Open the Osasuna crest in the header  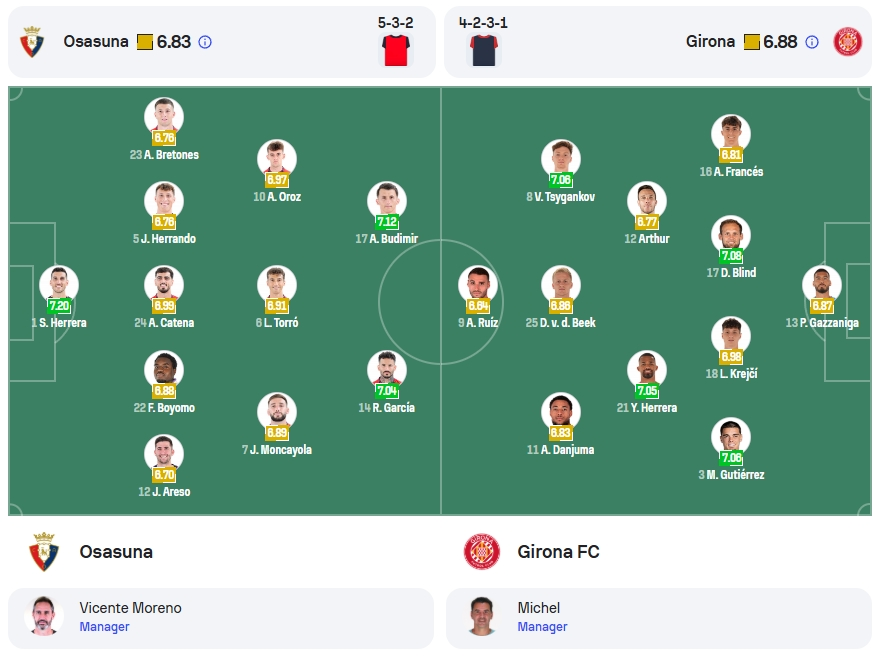(x=32, y=42)
